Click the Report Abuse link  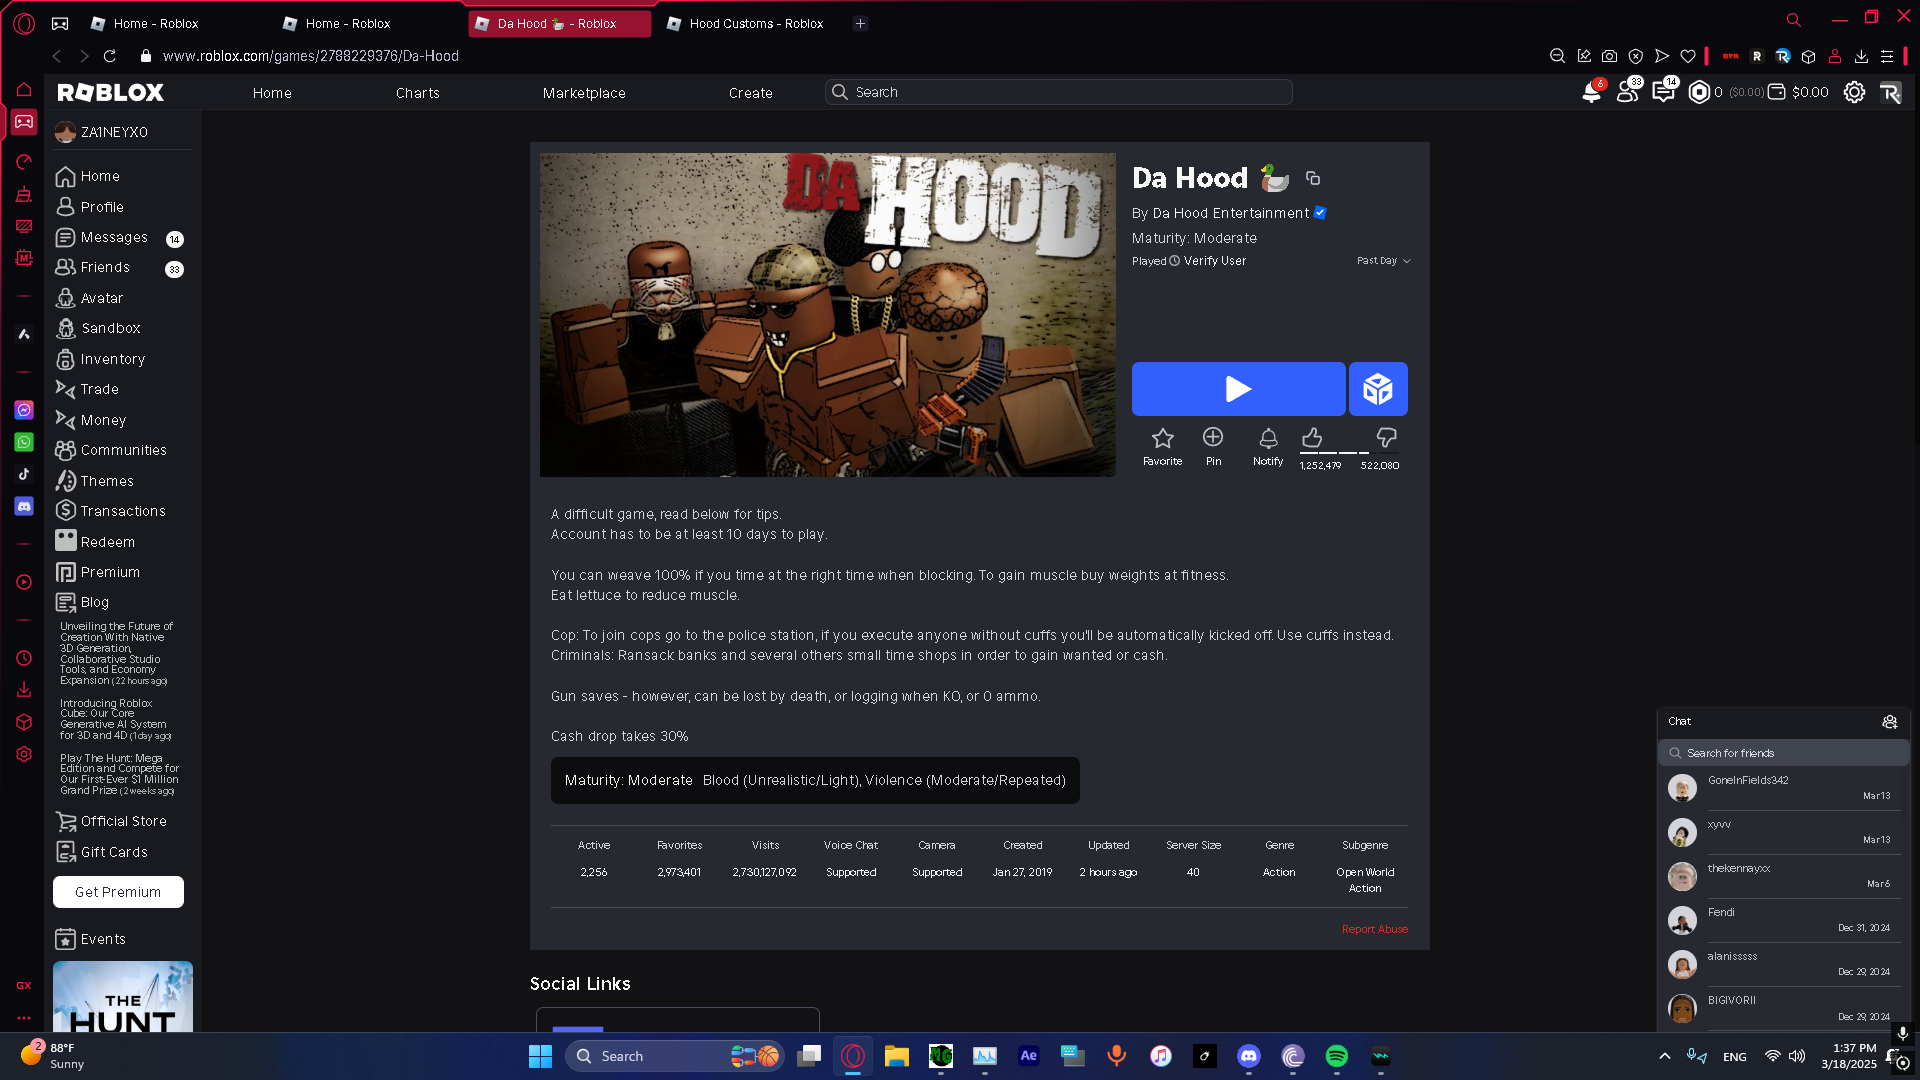[1374, 929]
